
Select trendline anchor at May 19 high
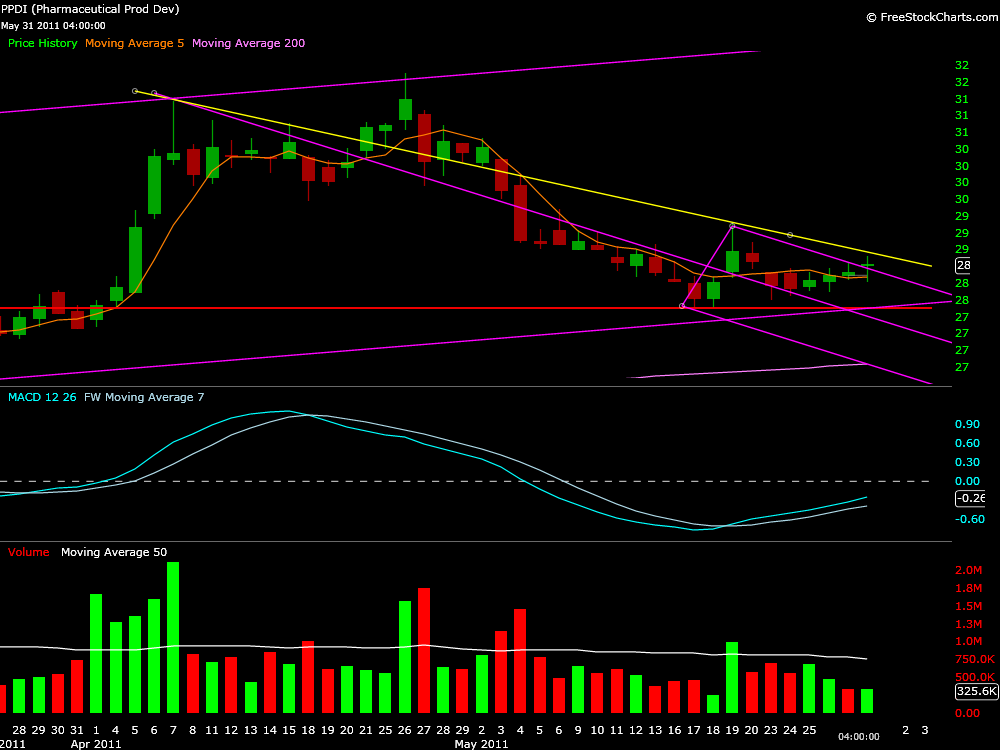pos(732,226)
